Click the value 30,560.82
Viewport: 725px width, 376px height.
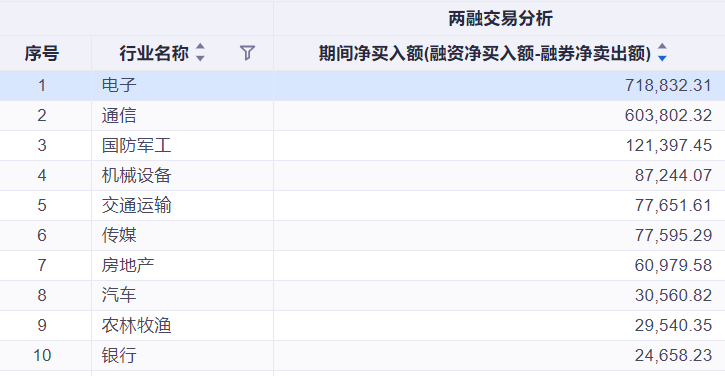pos(673,295)
